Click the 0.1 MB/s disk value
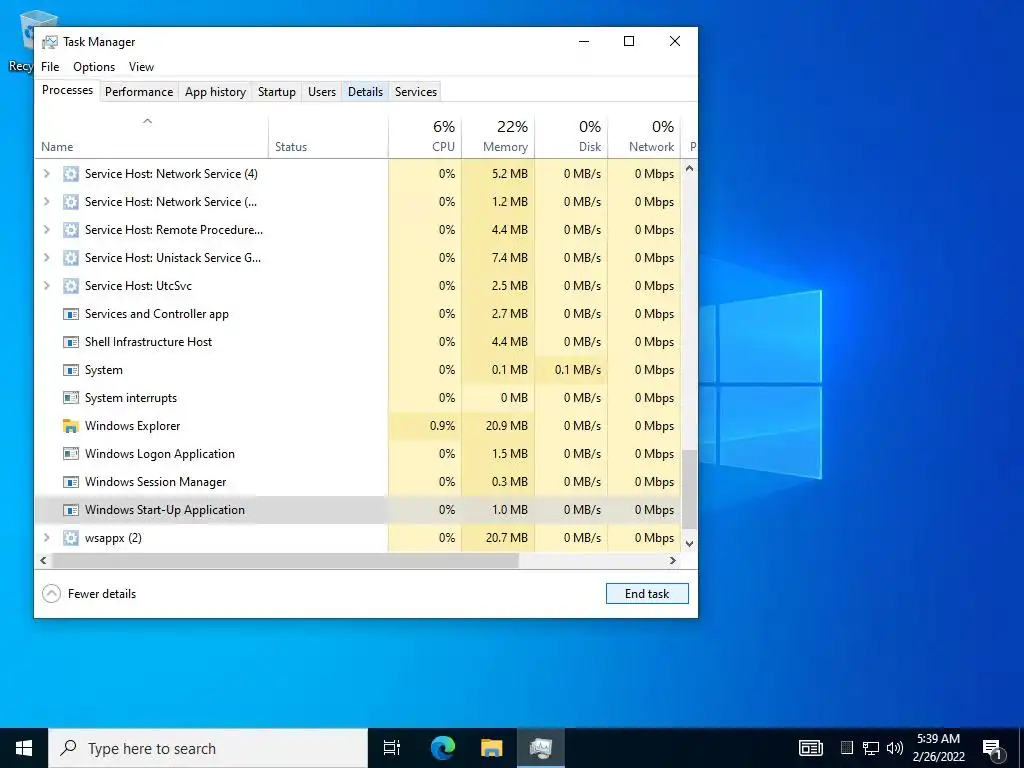The height and width of the screenshot is (768, 1024). [578, 370]
